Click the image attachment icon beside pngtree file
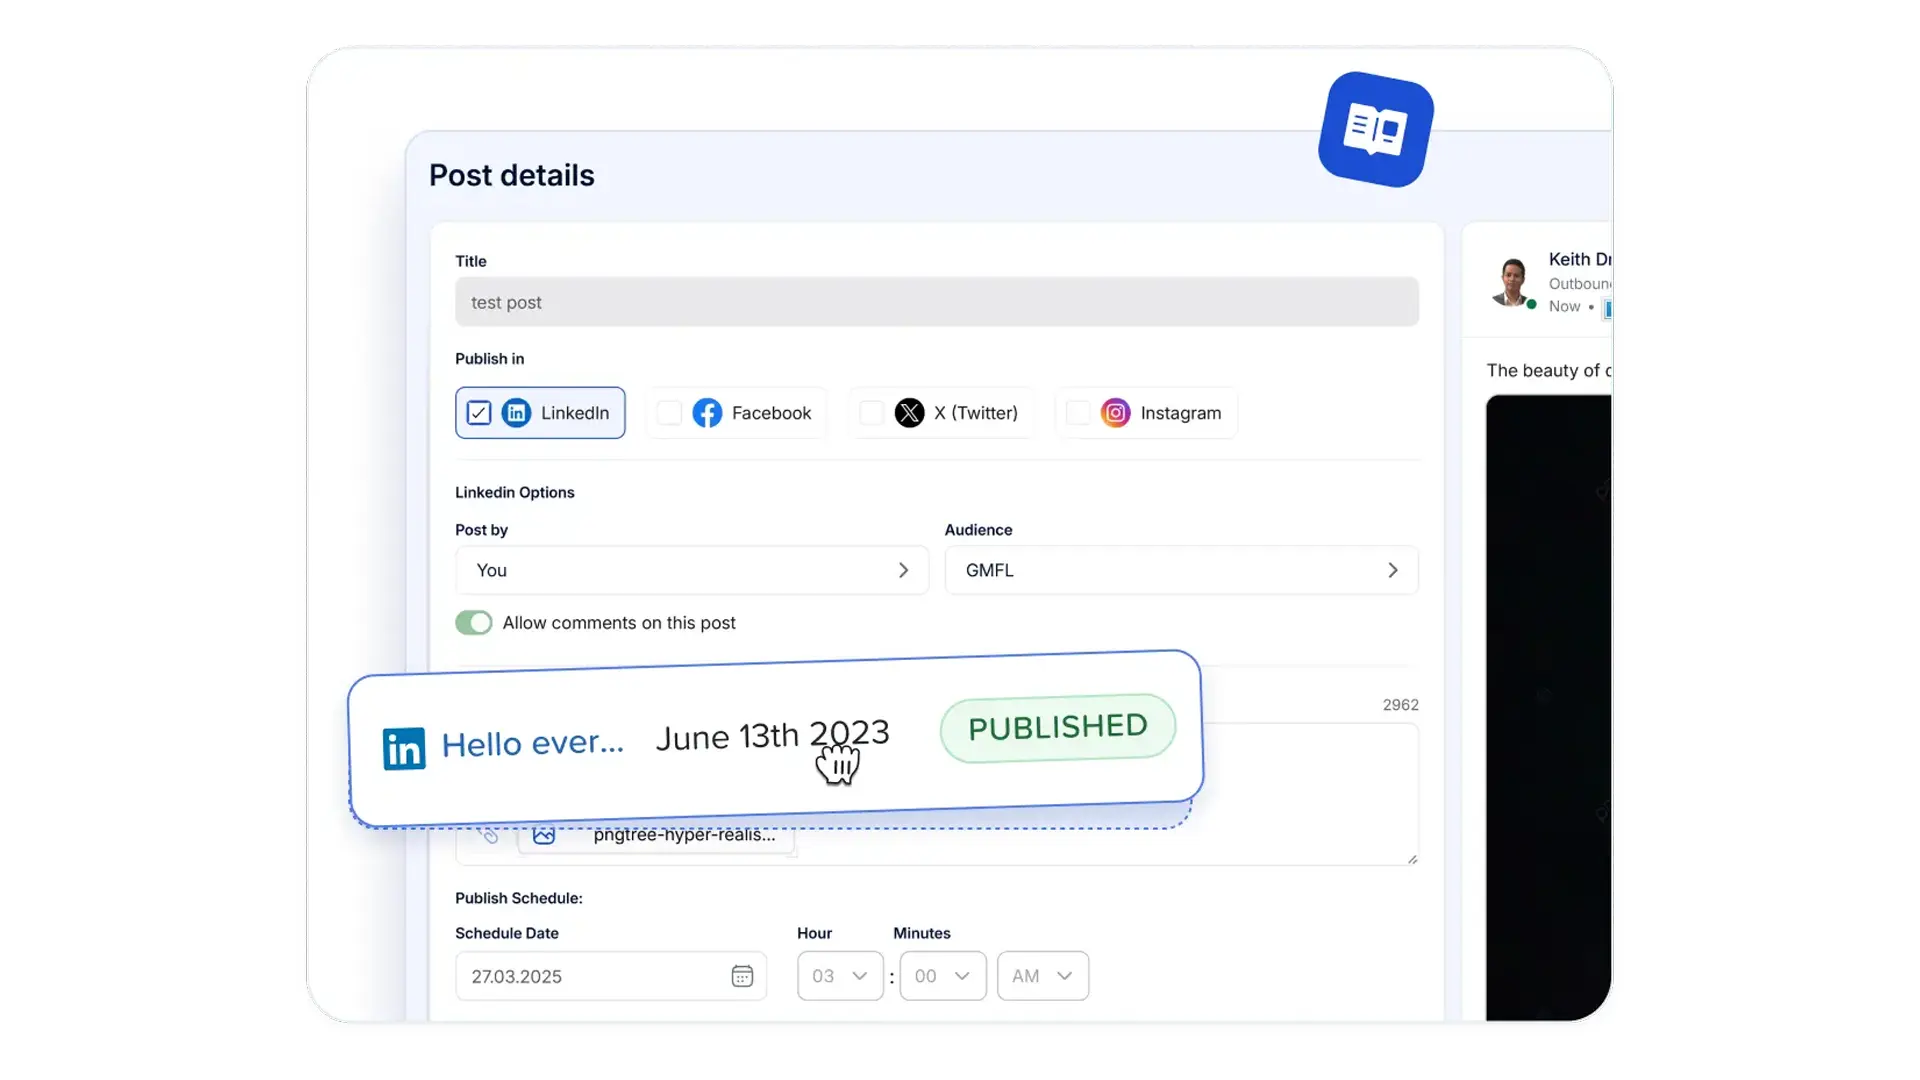Viewport: 1920px width, 1080px height. pos(544,835)
